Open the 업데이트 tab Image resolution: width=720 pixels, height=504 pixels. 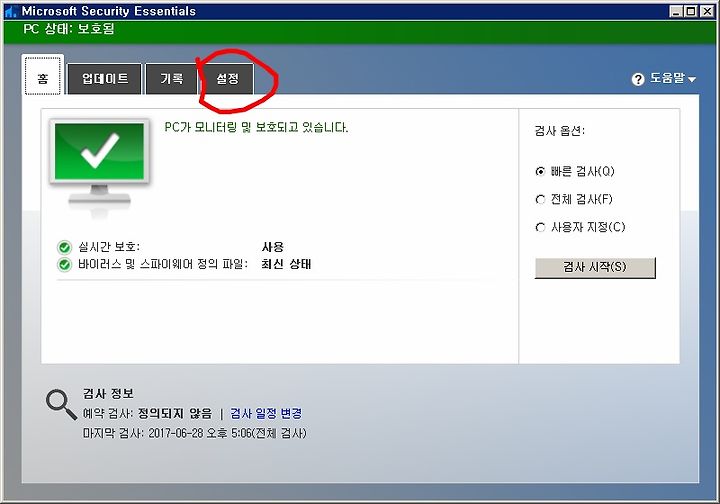[x=105, y=79]
